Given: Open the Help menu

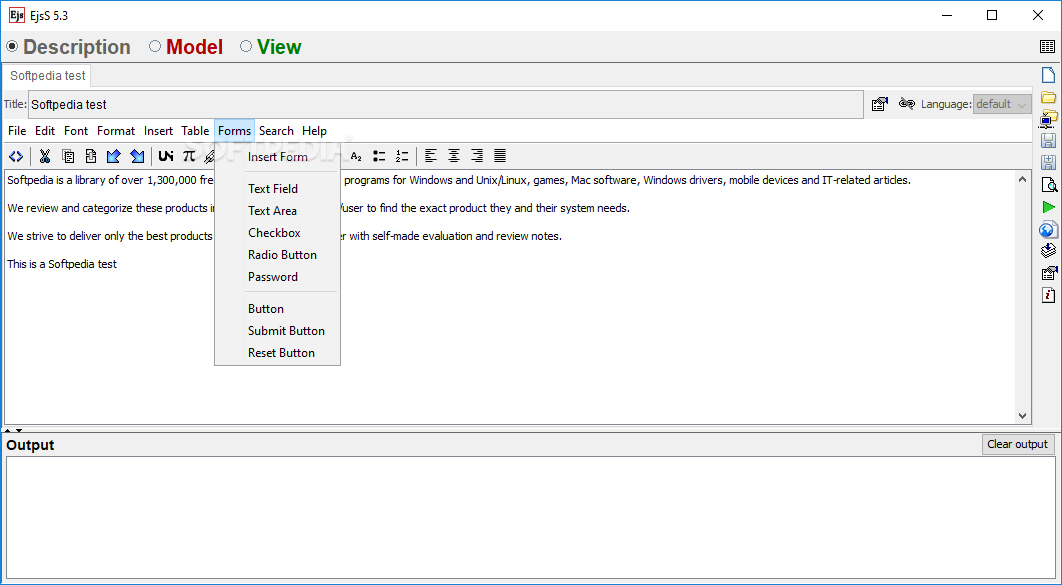Looking at the screenshot, I should 314,131.
